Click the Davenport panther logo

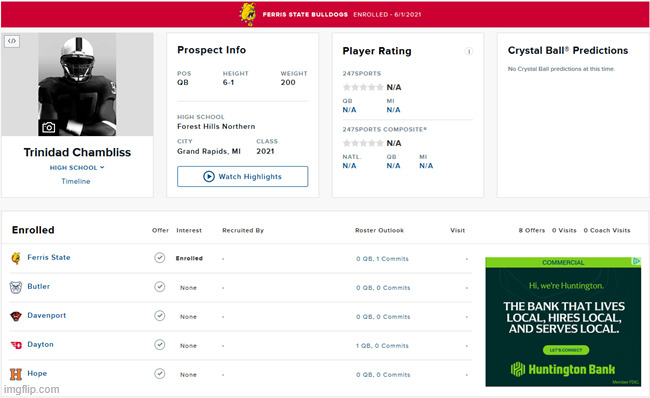16,316
